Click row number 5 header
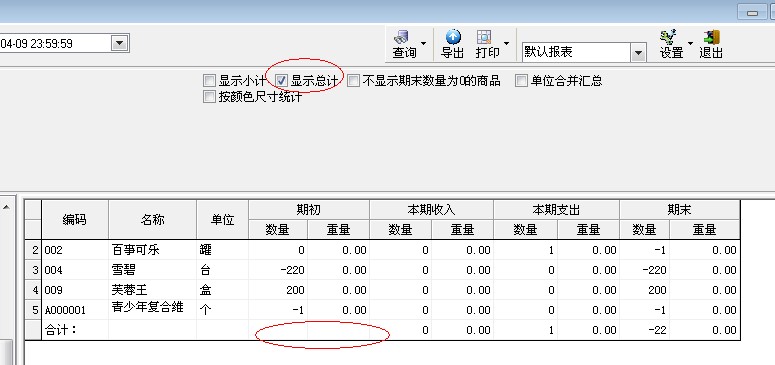 coord(34,310)
